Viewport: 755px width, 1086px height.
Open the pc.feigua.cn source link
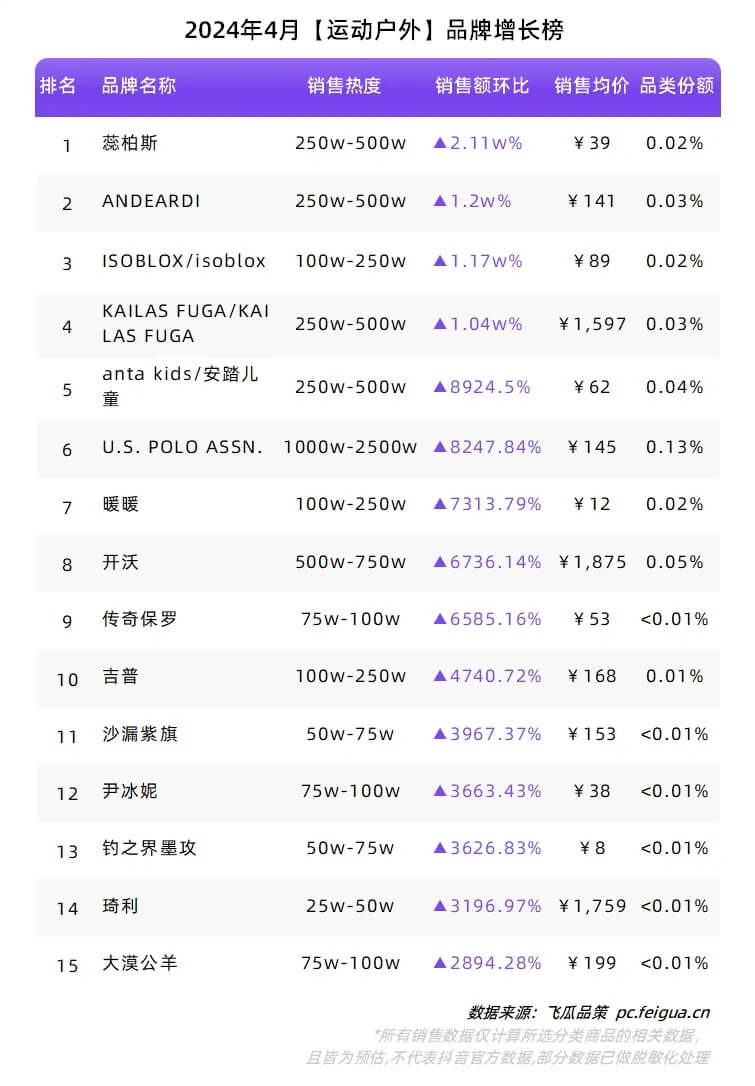pyautogui.click(x=663, y=1013)
